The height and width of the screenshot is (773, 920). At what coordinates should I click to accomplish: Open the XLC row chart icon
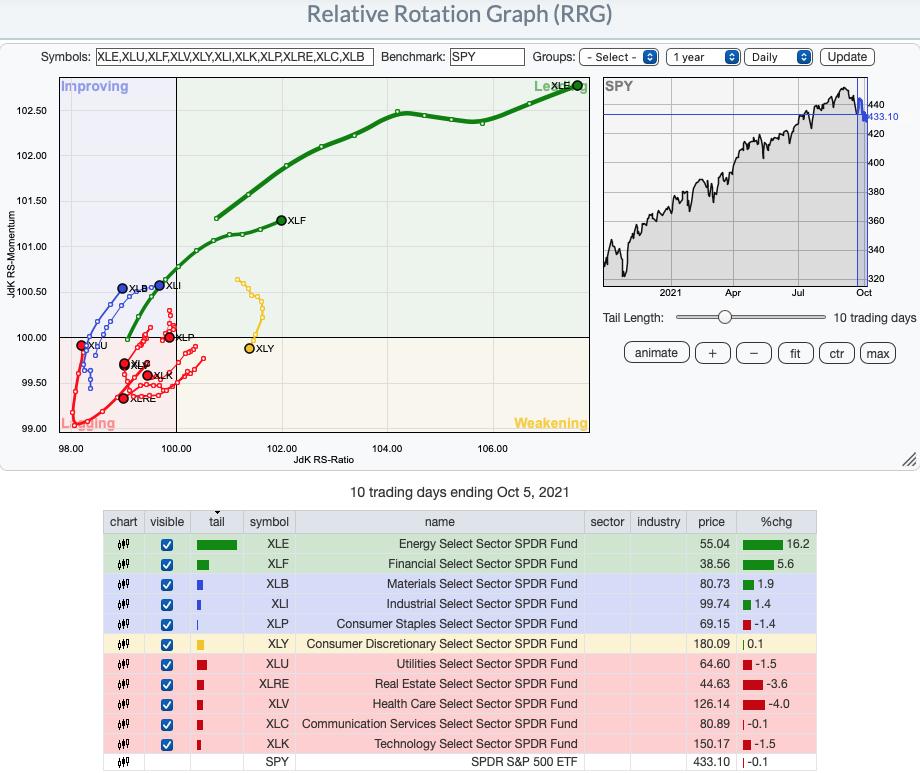[123, 724]
